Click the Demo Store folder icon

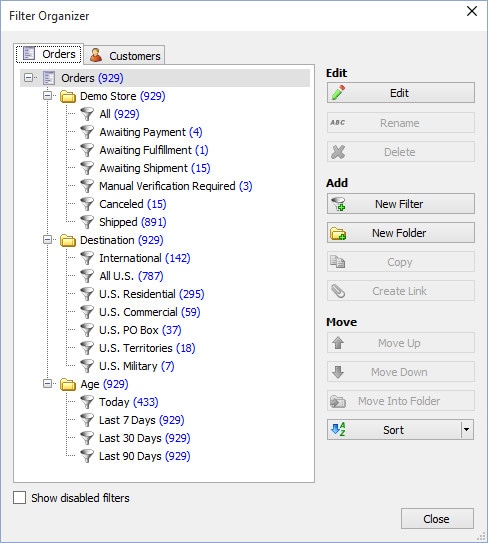[68, 96]
